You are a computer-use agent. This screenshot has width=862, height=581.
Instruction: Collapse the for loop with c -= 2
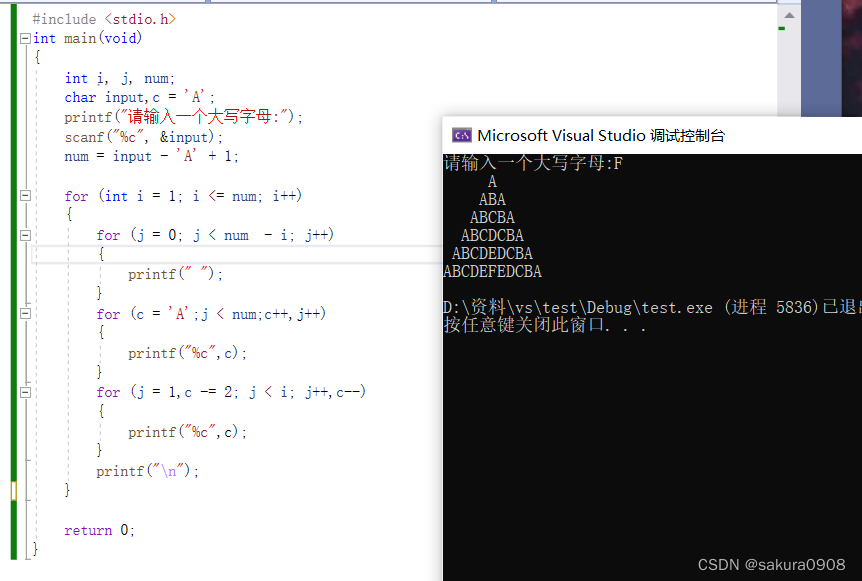click(x=23, y=391)
